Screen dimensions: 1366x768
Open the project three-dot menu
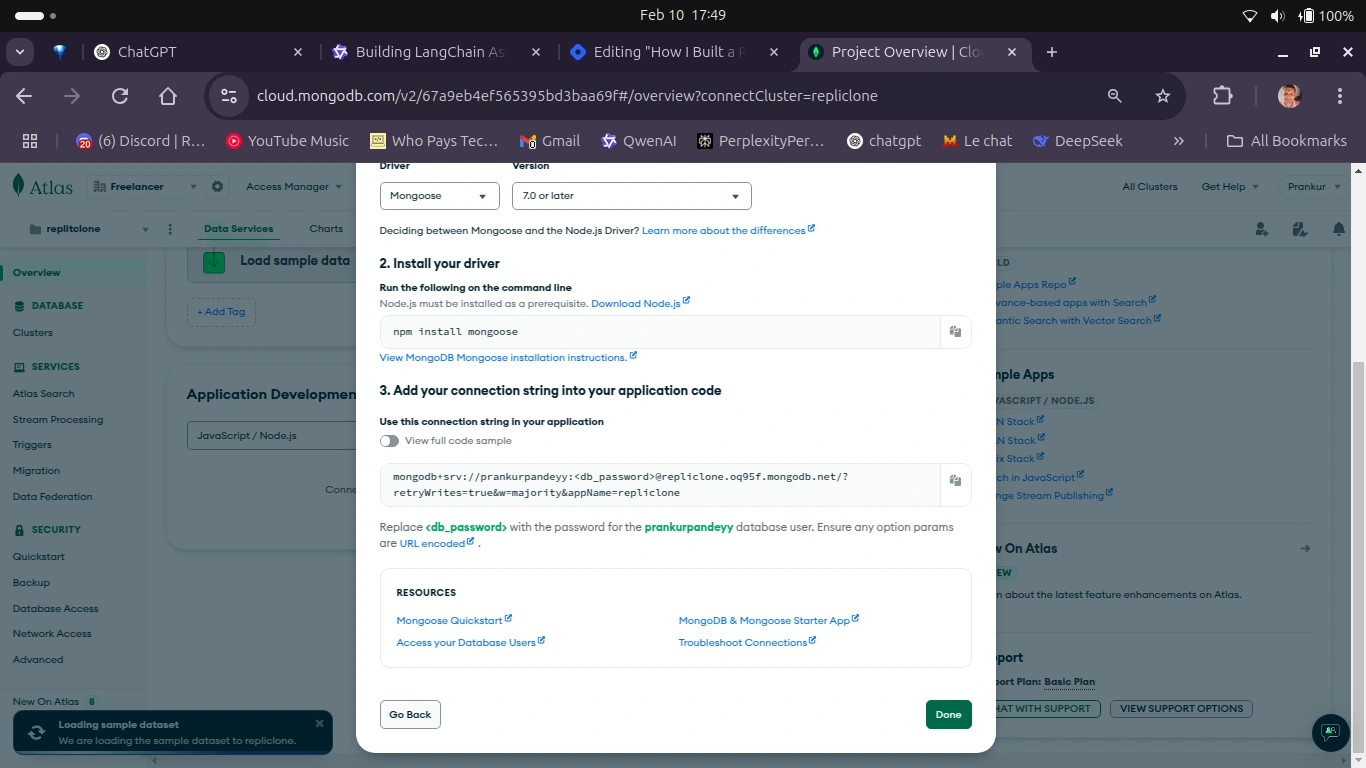click(170, 229)
